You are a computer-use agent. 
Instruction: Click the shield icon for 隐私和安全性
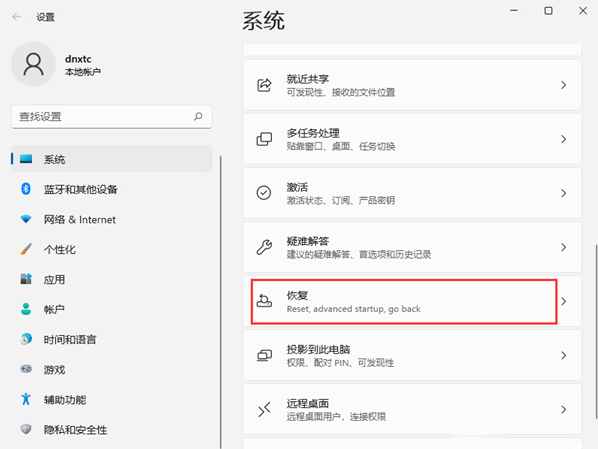[x=26, y=429]
